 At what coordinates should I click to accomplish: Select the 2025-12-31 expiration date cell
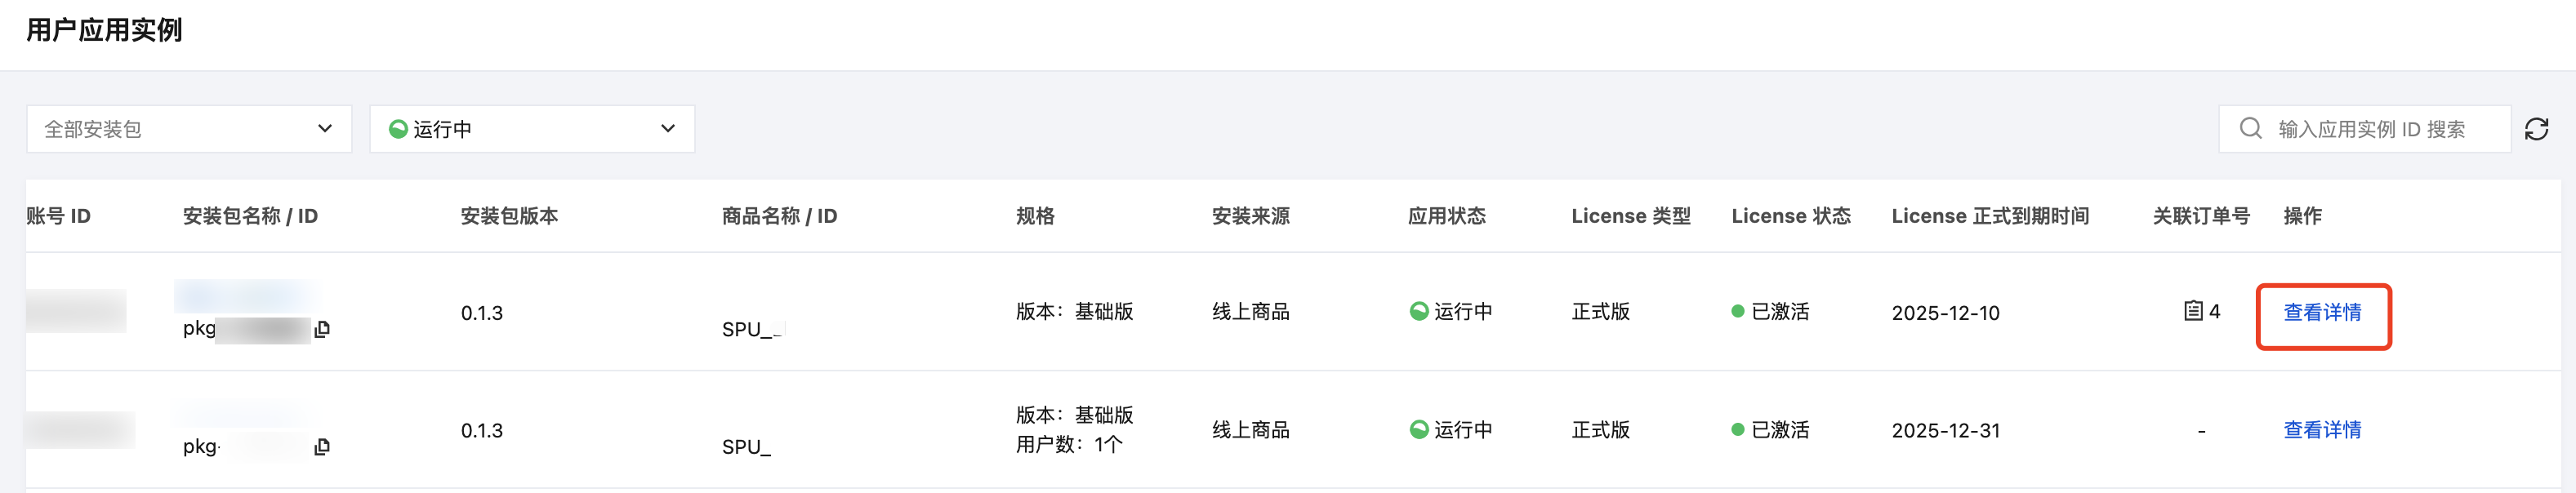[1945, 430]
